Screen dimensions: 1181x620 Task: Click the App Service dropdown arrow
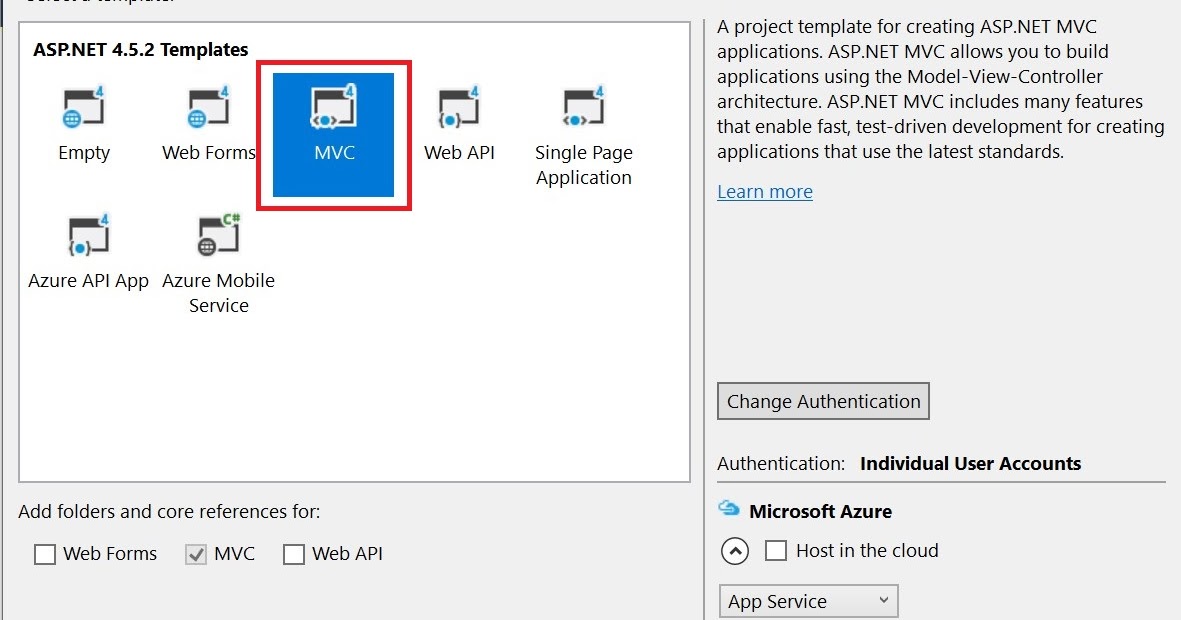(x=884, y=601)
